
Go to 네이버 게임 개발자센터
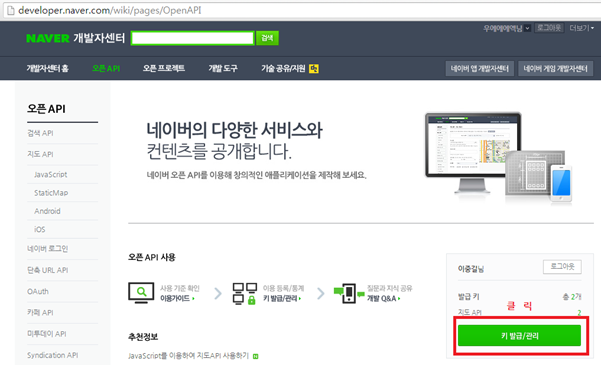click(x=555, y=69)
